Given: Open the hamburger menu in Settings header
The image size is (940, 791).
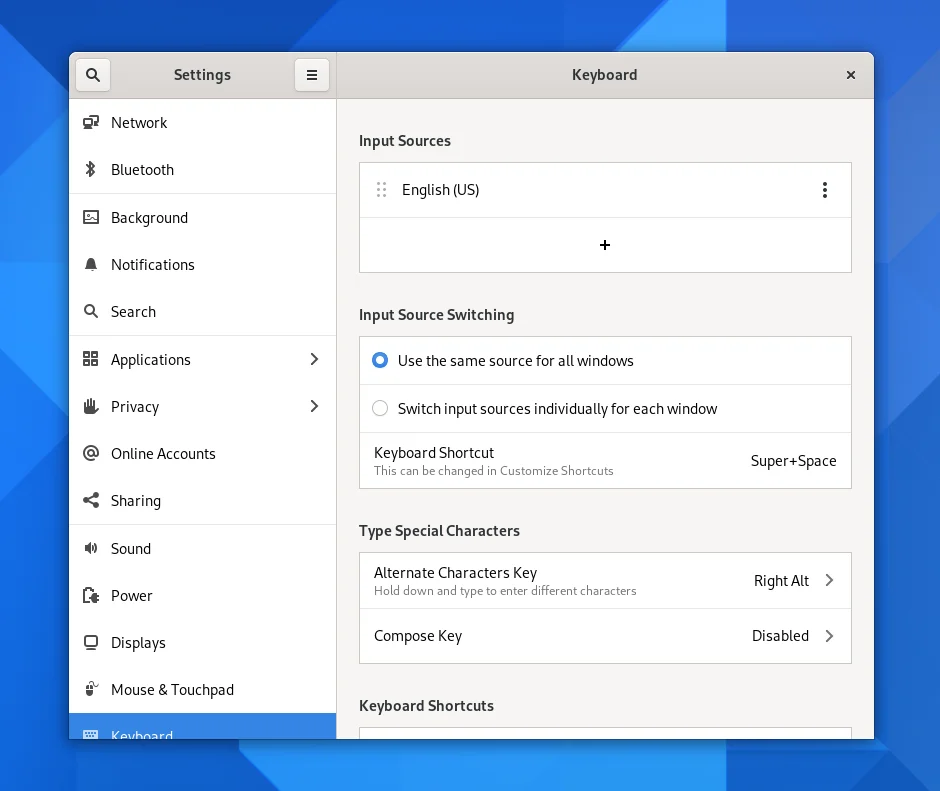Looking at the screenshot, I should pyautogui.click(x=312, y=75).
